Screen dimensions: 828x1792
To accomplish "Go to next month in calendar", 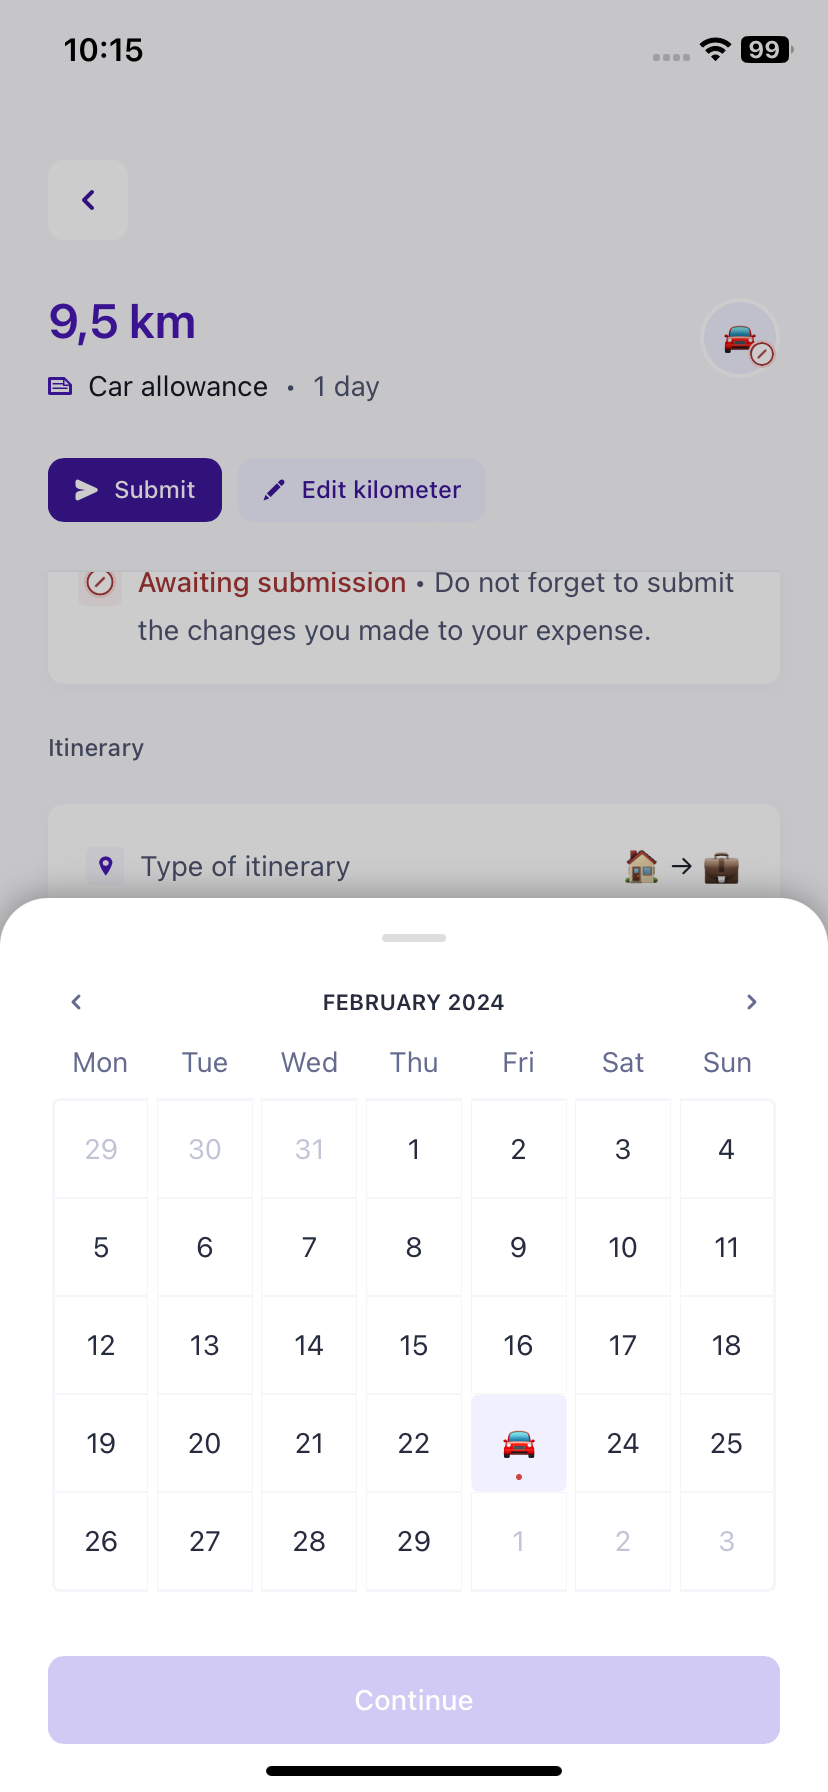I will (x=752, y=1002).
